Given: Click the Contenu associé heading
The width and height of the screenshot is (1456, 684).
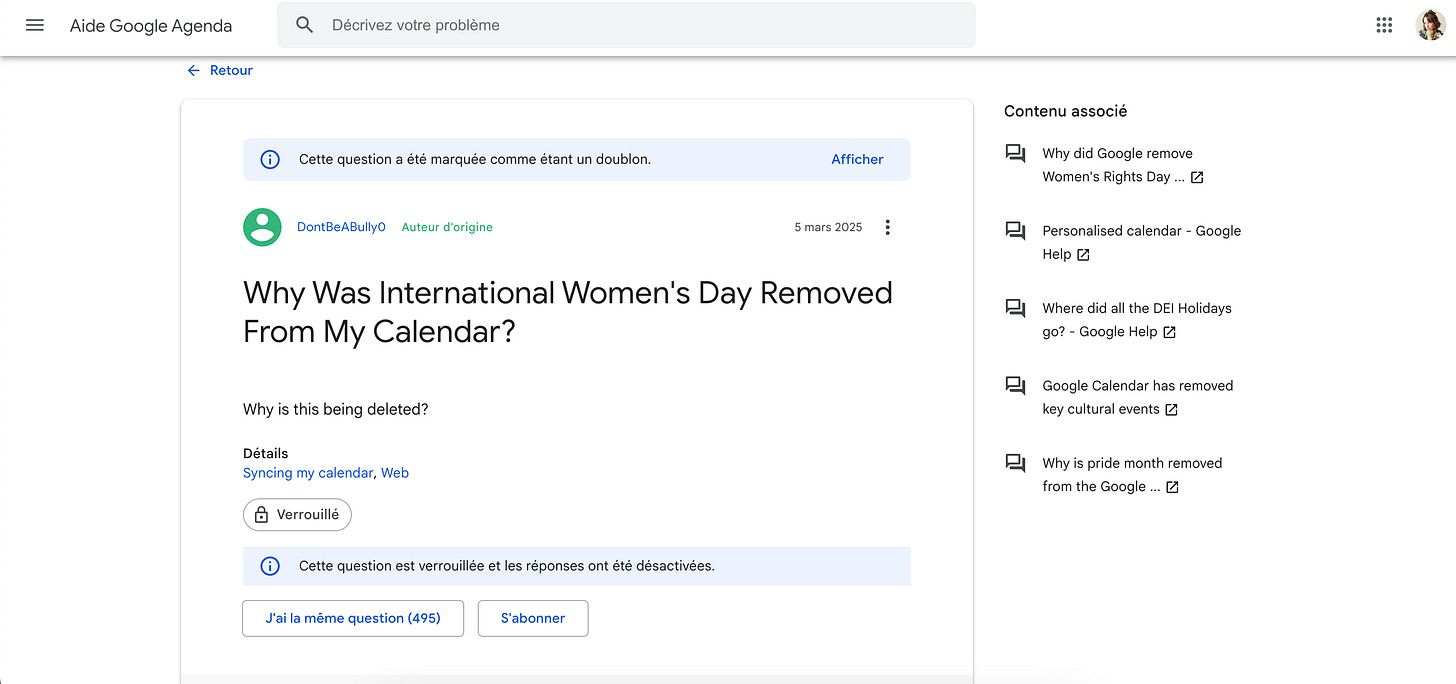Looking at the screenshot, I should [x=1065, y=111].
